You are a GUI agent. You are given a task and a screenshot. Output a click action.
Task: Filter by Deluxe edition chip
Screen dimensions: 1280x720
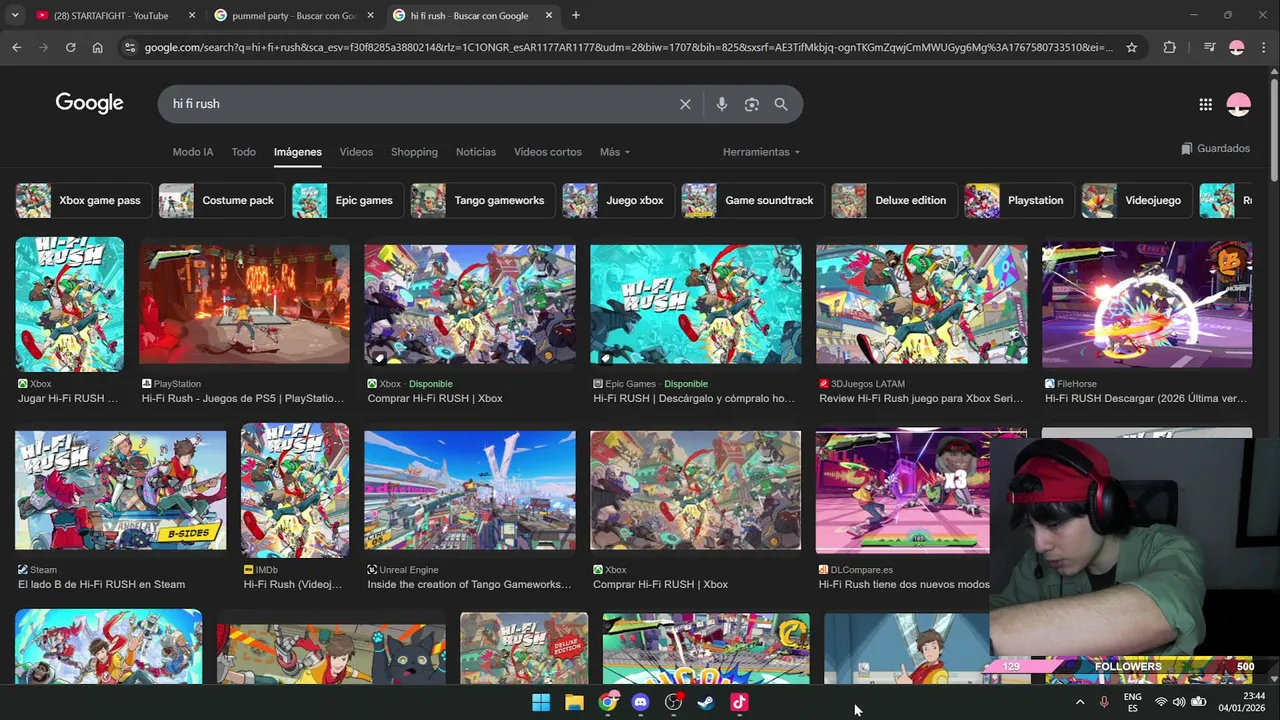point(894,200)
